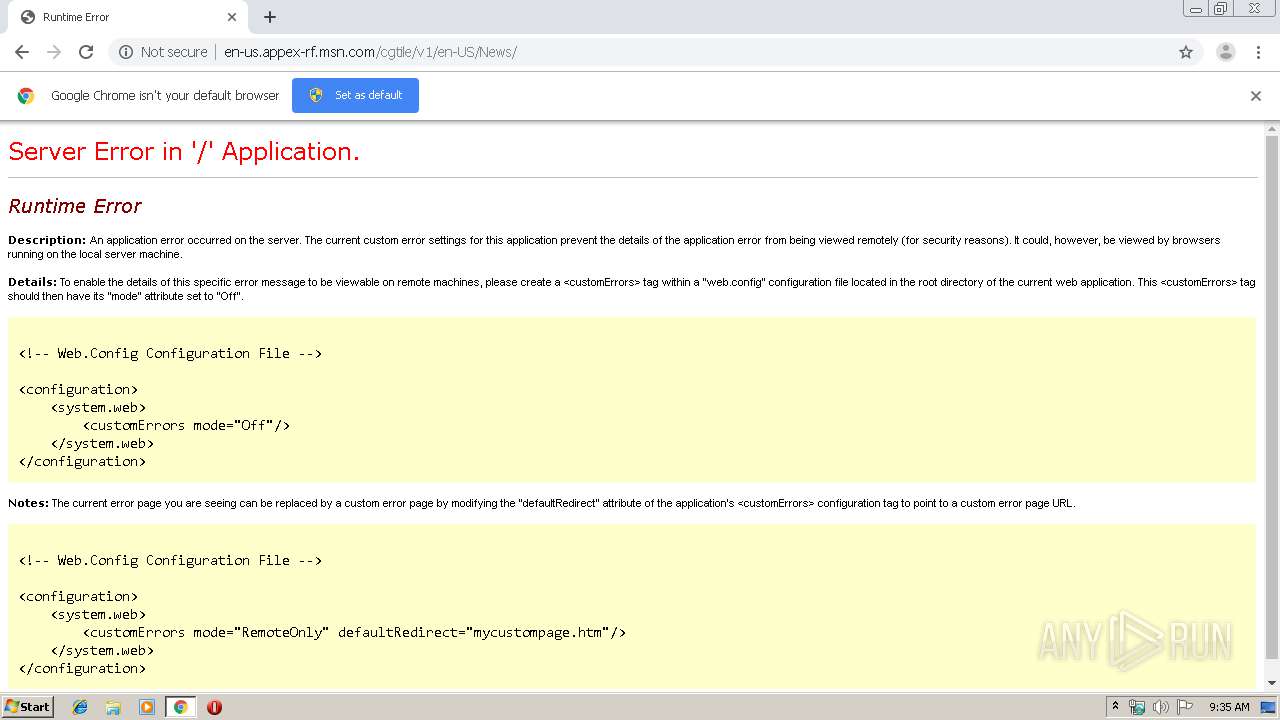Click the customErrors mode="RemoteOnly" code line

(x=354, y=632)
